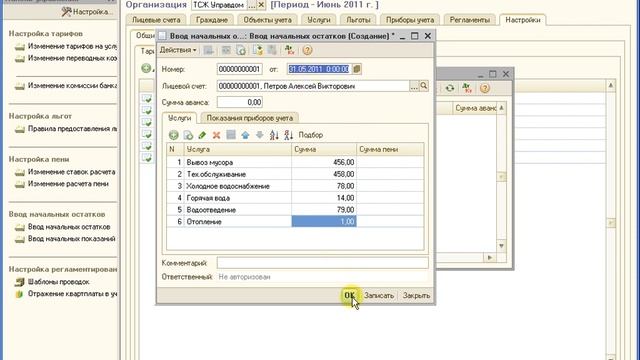640x360 pixels.
Task: Click the Закрыть button
Action: point(416,296)
